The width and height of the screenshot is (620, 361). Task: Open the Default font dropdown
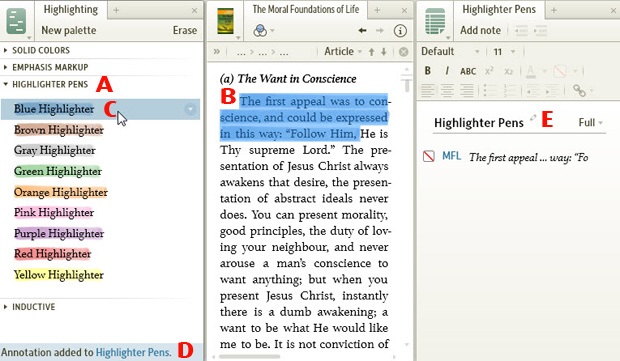450,51
